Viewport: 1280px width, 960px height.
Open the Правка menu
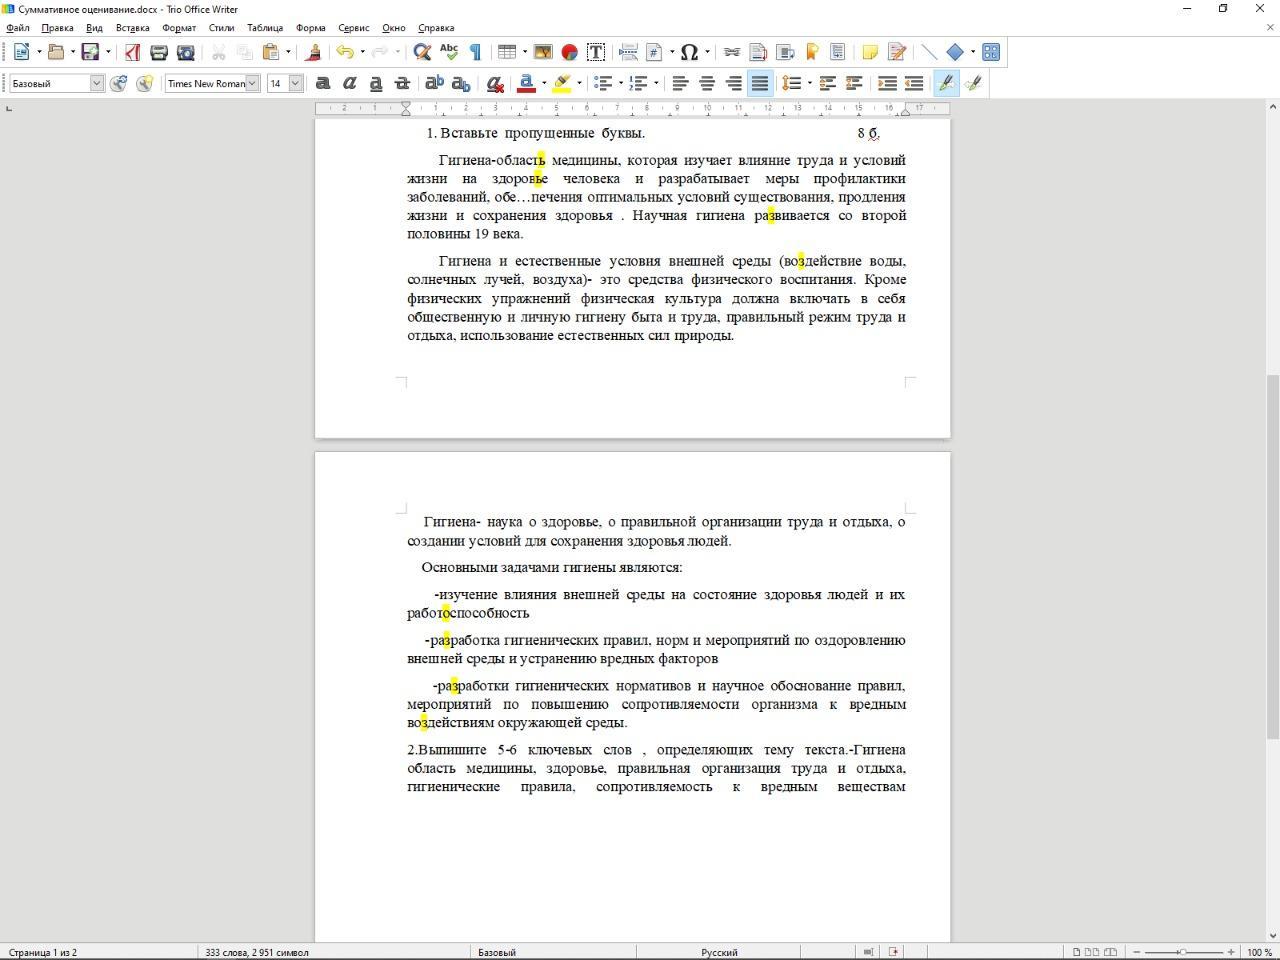pyautogui.click(x=57, y=28)
